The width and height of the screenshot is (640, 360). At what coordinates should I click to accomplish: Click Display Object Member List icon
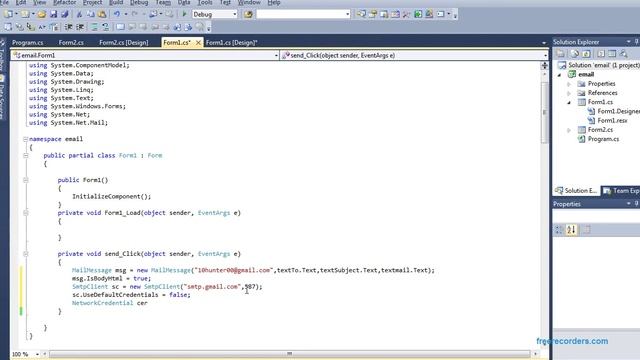coord(8,27)
